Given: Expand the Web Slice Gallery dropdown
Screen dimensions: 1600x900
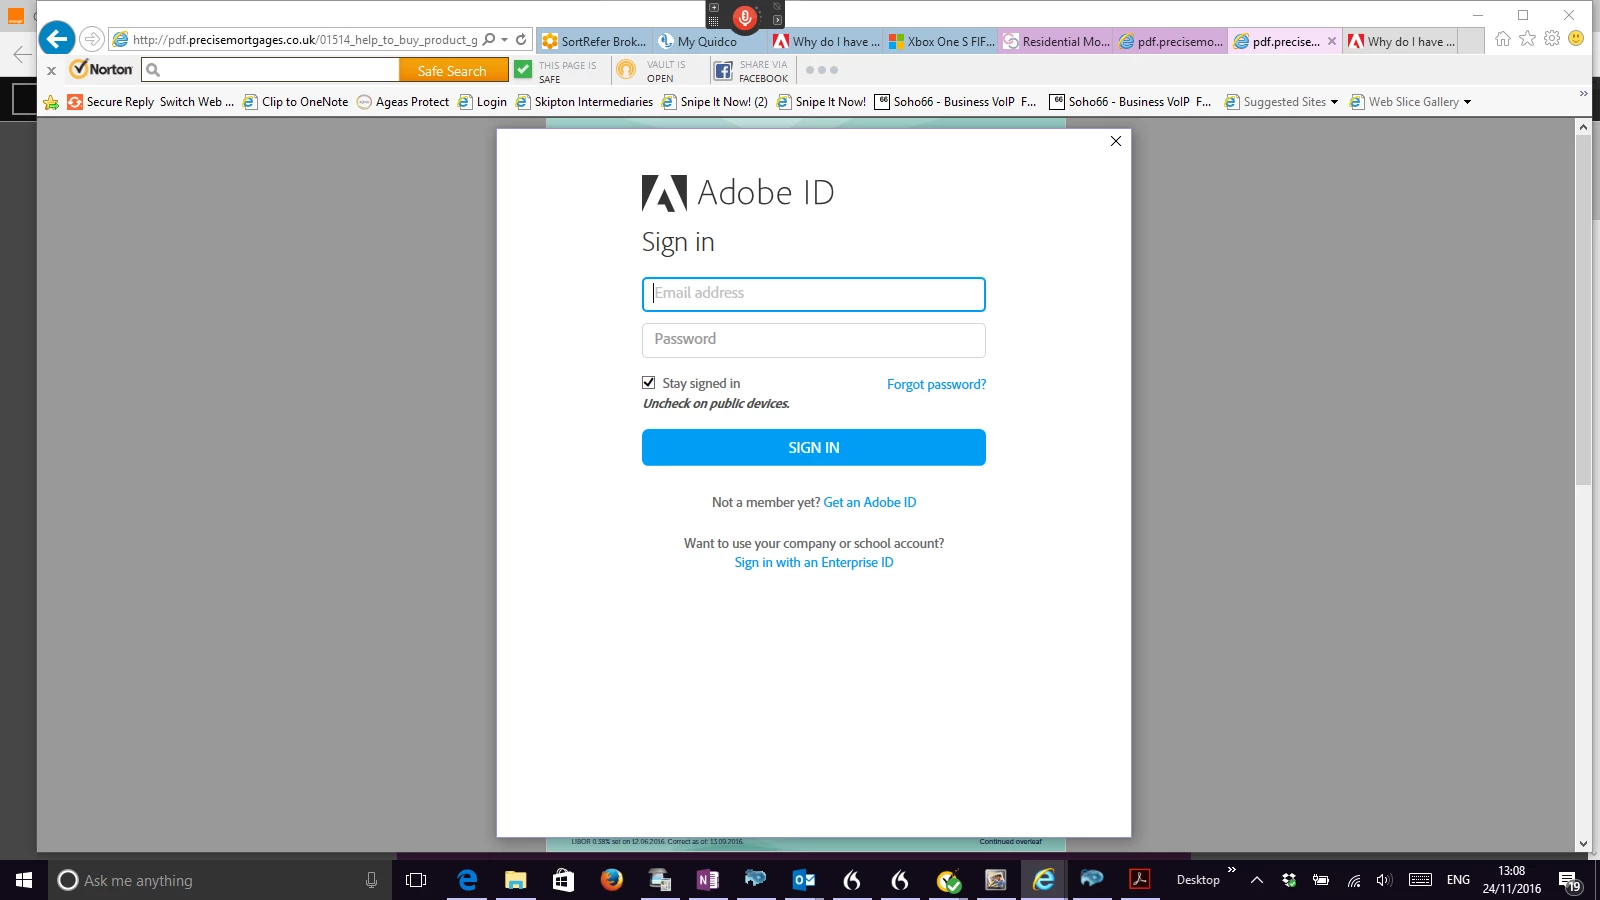Looking at the screenshot, I should pos(1467,102).
